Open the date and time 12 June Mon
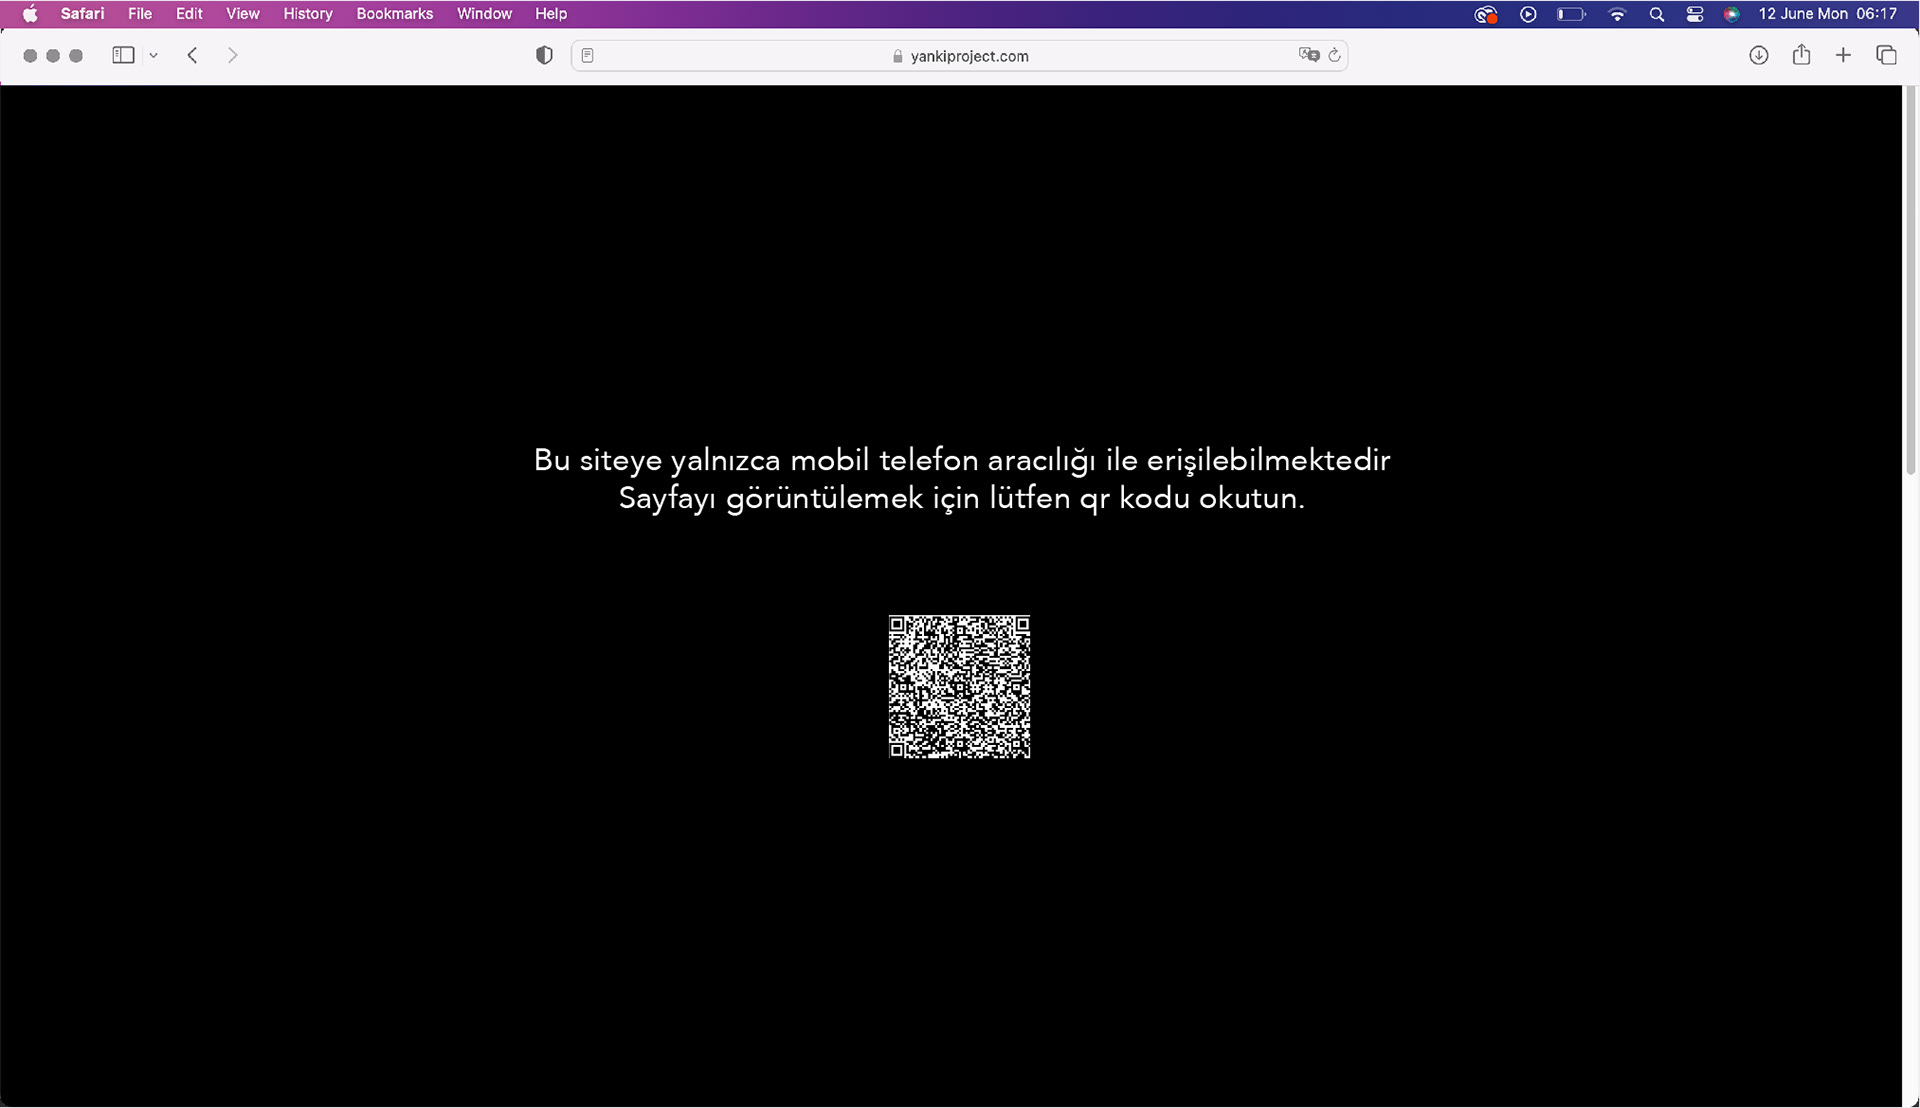The image size is (1920, 1108). point(1827,14)
